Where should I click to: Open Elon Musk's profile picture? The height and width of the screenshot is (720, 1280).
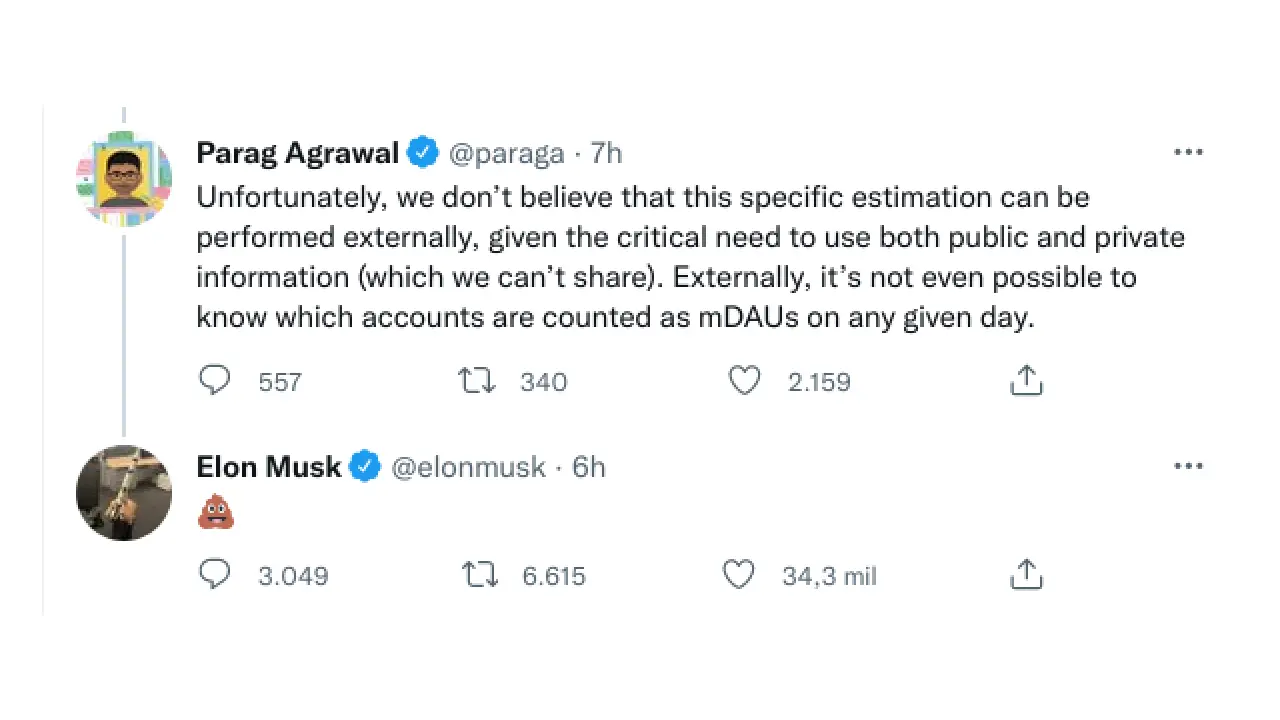[x=124, y=493]
